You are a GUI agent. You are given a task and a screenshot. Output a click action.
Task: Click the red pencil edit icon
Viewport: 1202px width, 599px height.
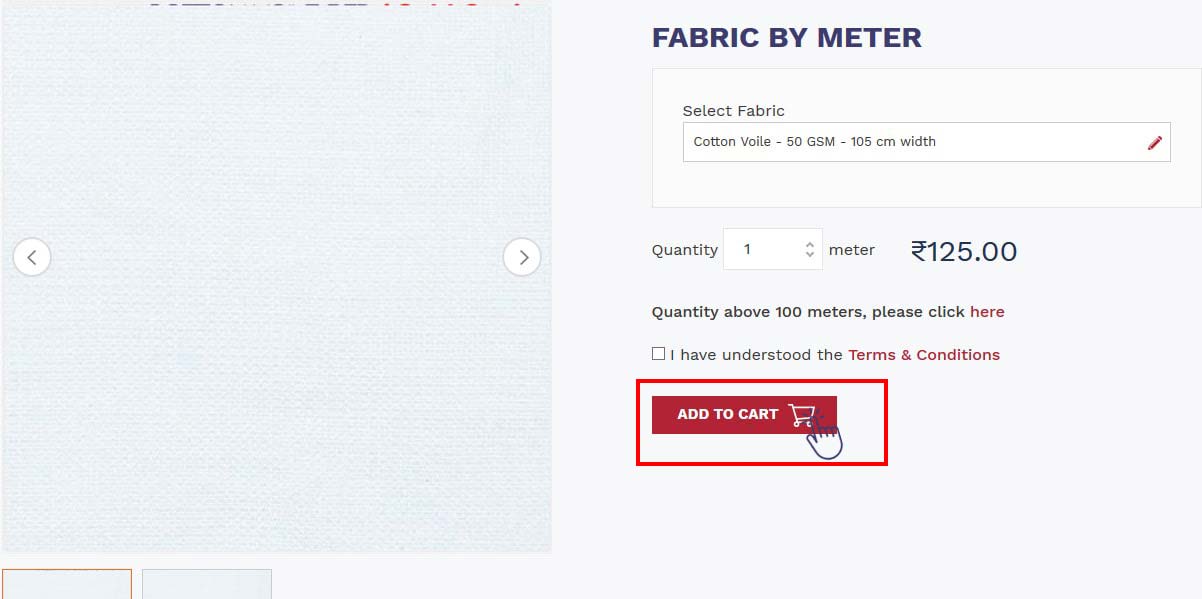tap(1155, 143)
